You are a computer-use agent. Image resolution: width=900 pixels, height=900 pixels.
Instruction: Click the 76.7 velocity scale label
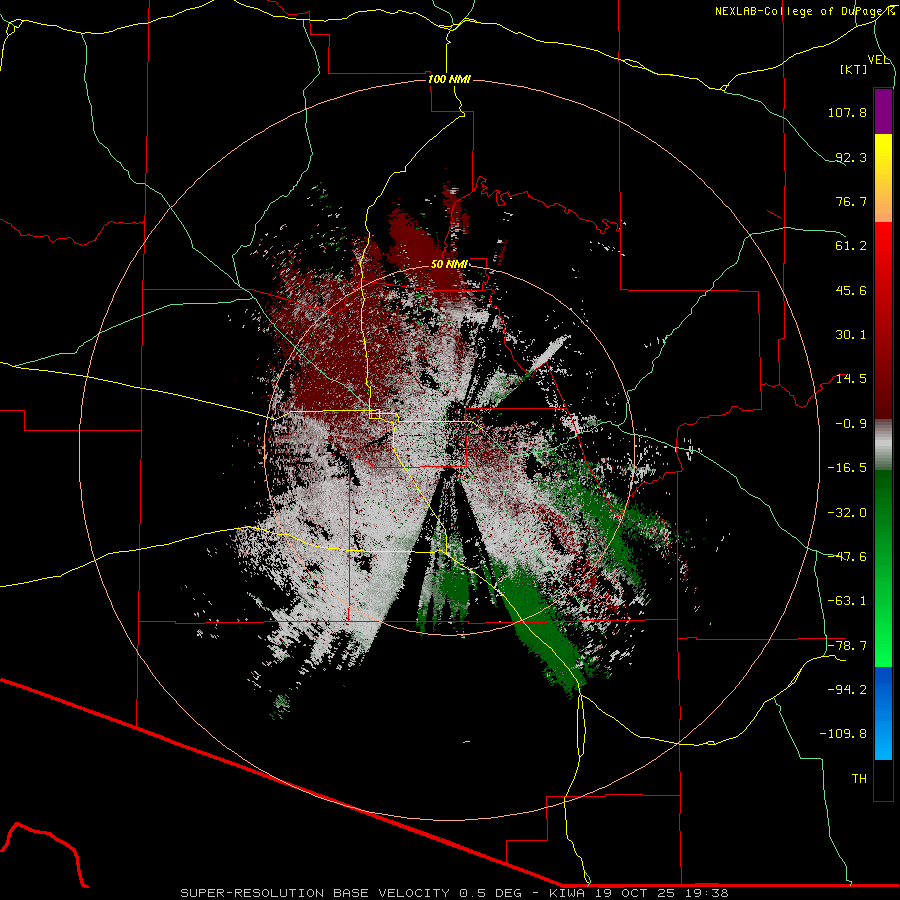click(851, 201)
